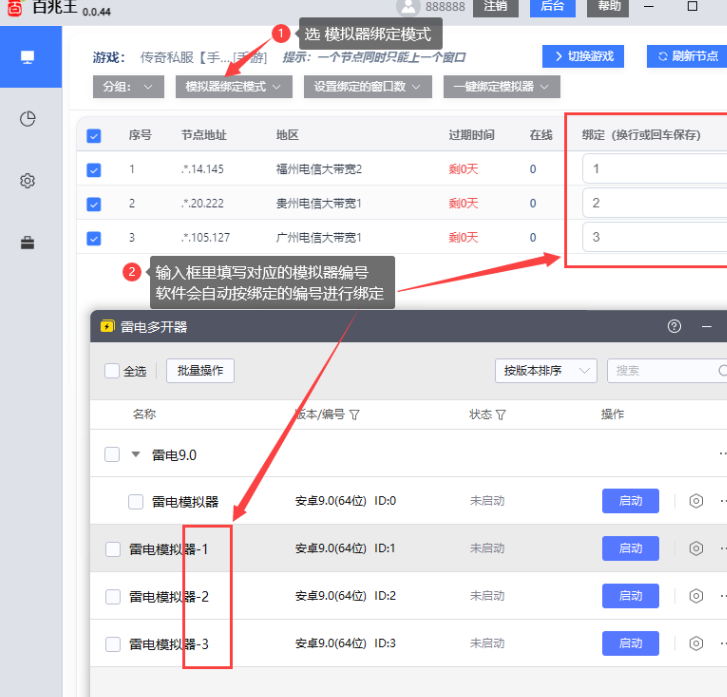The height and width of the screenshot is (697, 727).
Task: Check the 全选 checkbox in 雷电多开器
Action: pos(112,371)
